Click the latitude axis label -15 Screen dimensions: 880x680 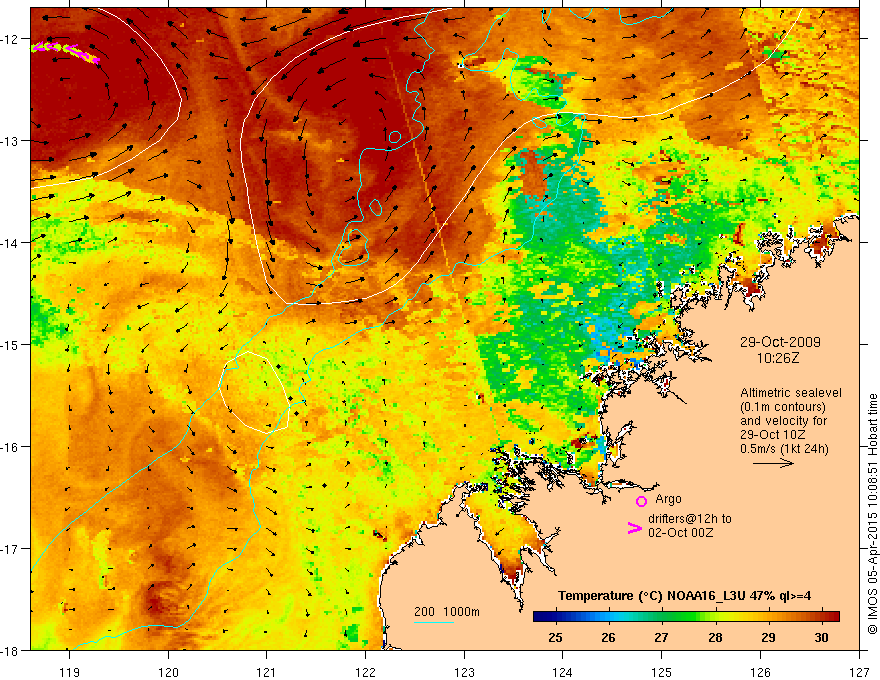pyautogui.click(x=9, y=344)
